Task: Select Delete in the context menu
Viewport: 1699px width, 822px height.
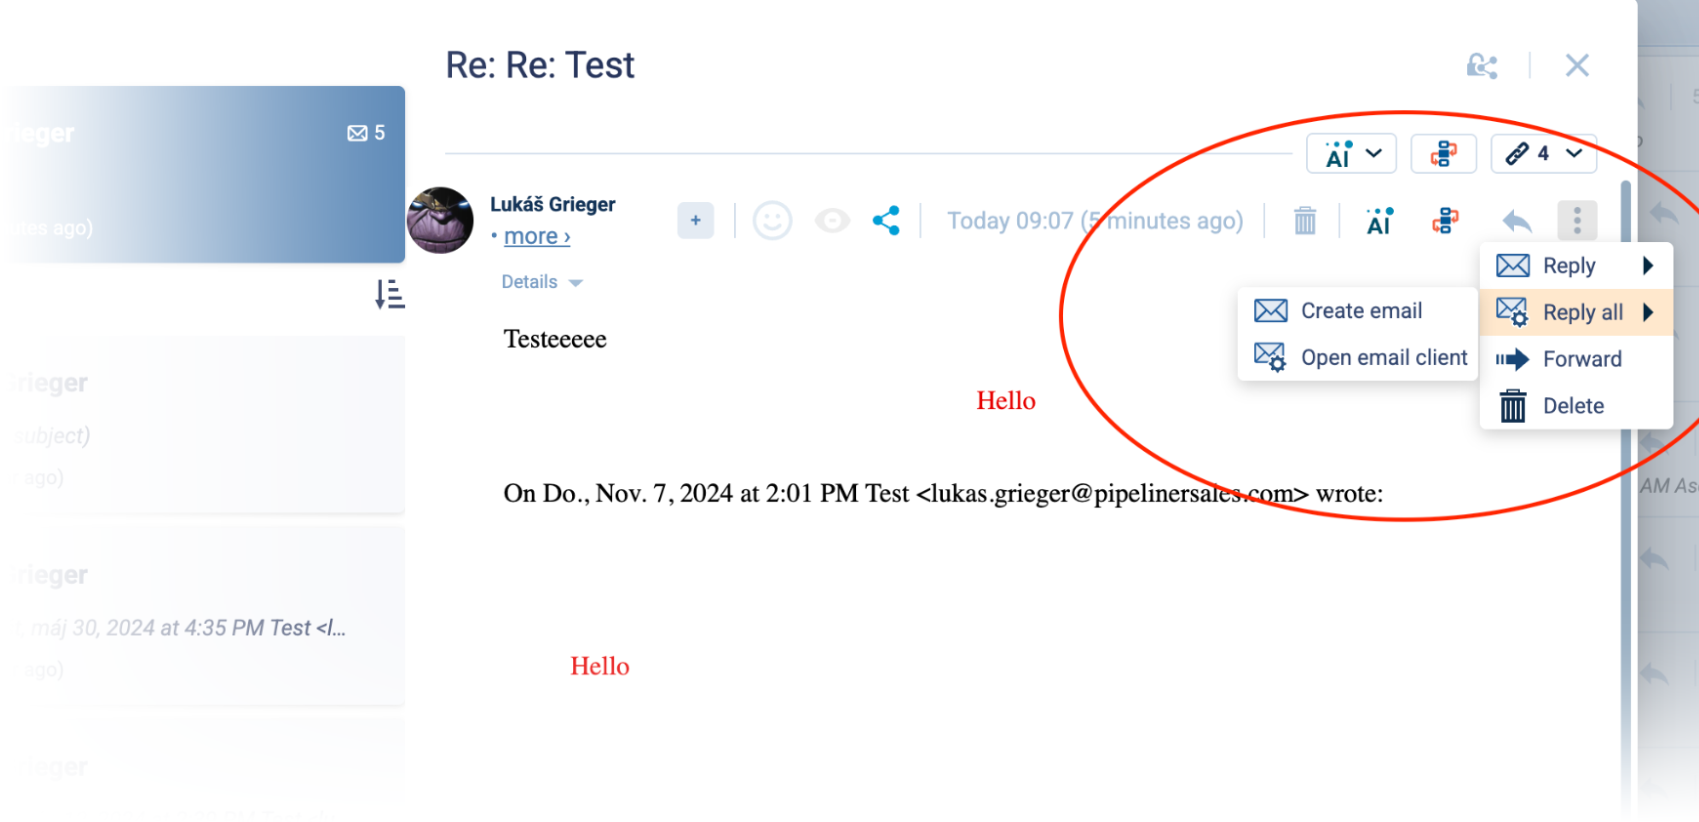Action: (x=1576, y=406)
